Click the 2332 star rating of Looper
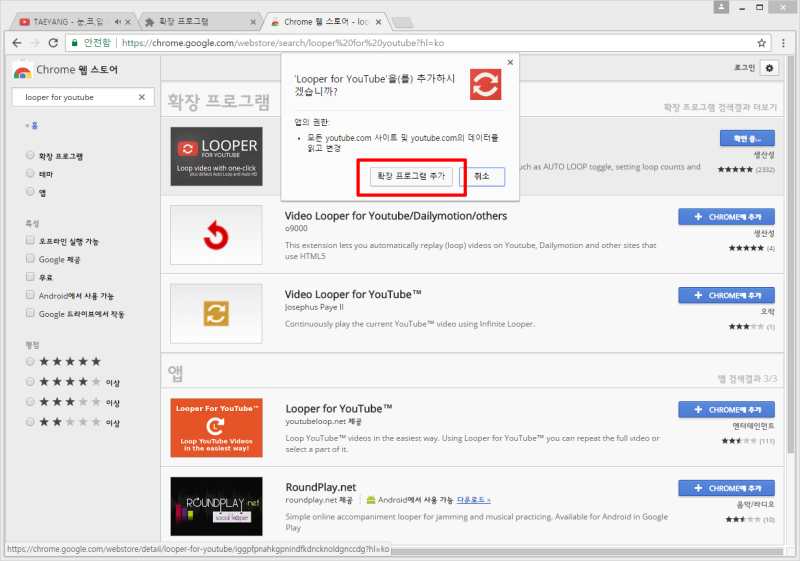Screen dimensions: 800x561 [x=746, y=169]
